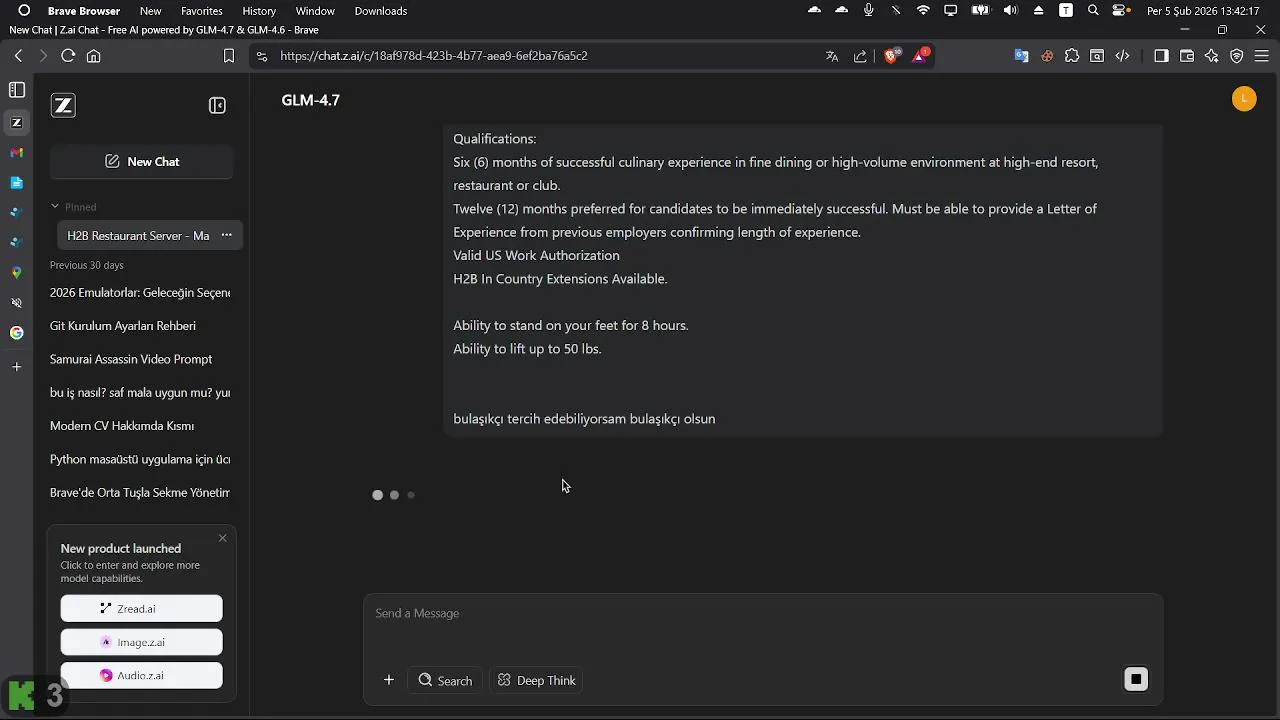Open Google from Brave's sidebar
The image size is (1280, 720).
(x=17, y=332)
